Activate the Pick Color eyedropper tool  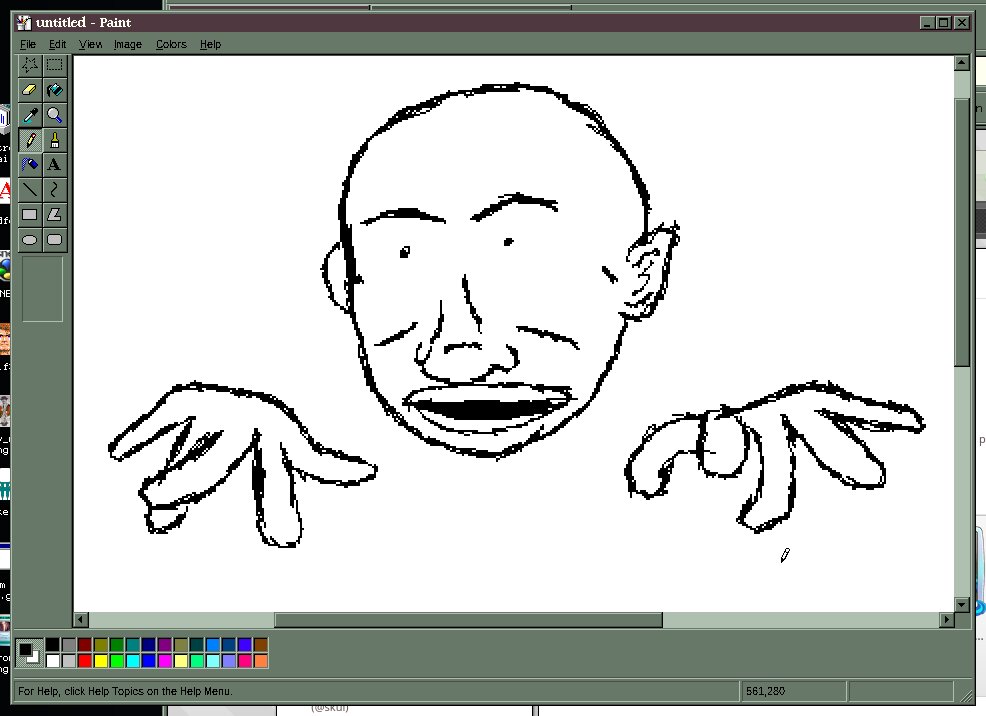pos(30,115)
